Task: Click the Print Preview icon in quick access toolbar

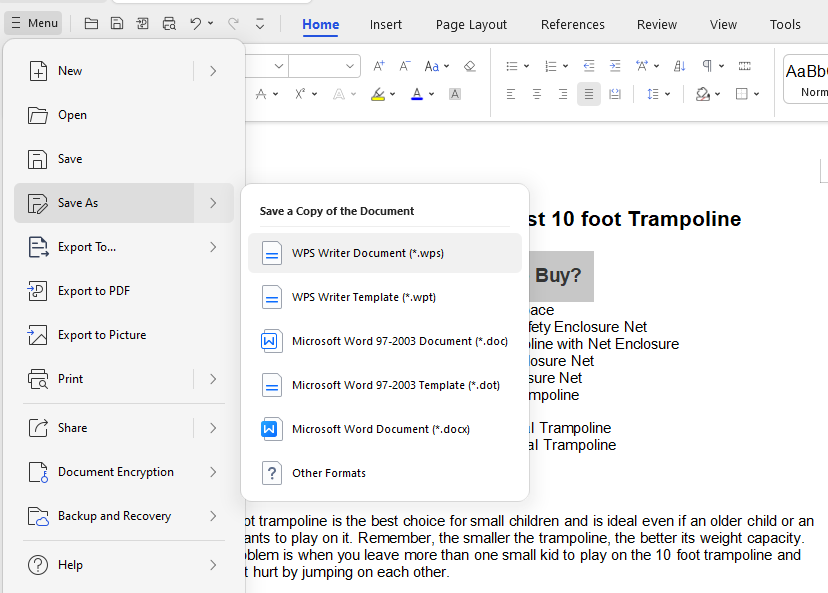Action: pyautogui.click(x=168, y=22)
